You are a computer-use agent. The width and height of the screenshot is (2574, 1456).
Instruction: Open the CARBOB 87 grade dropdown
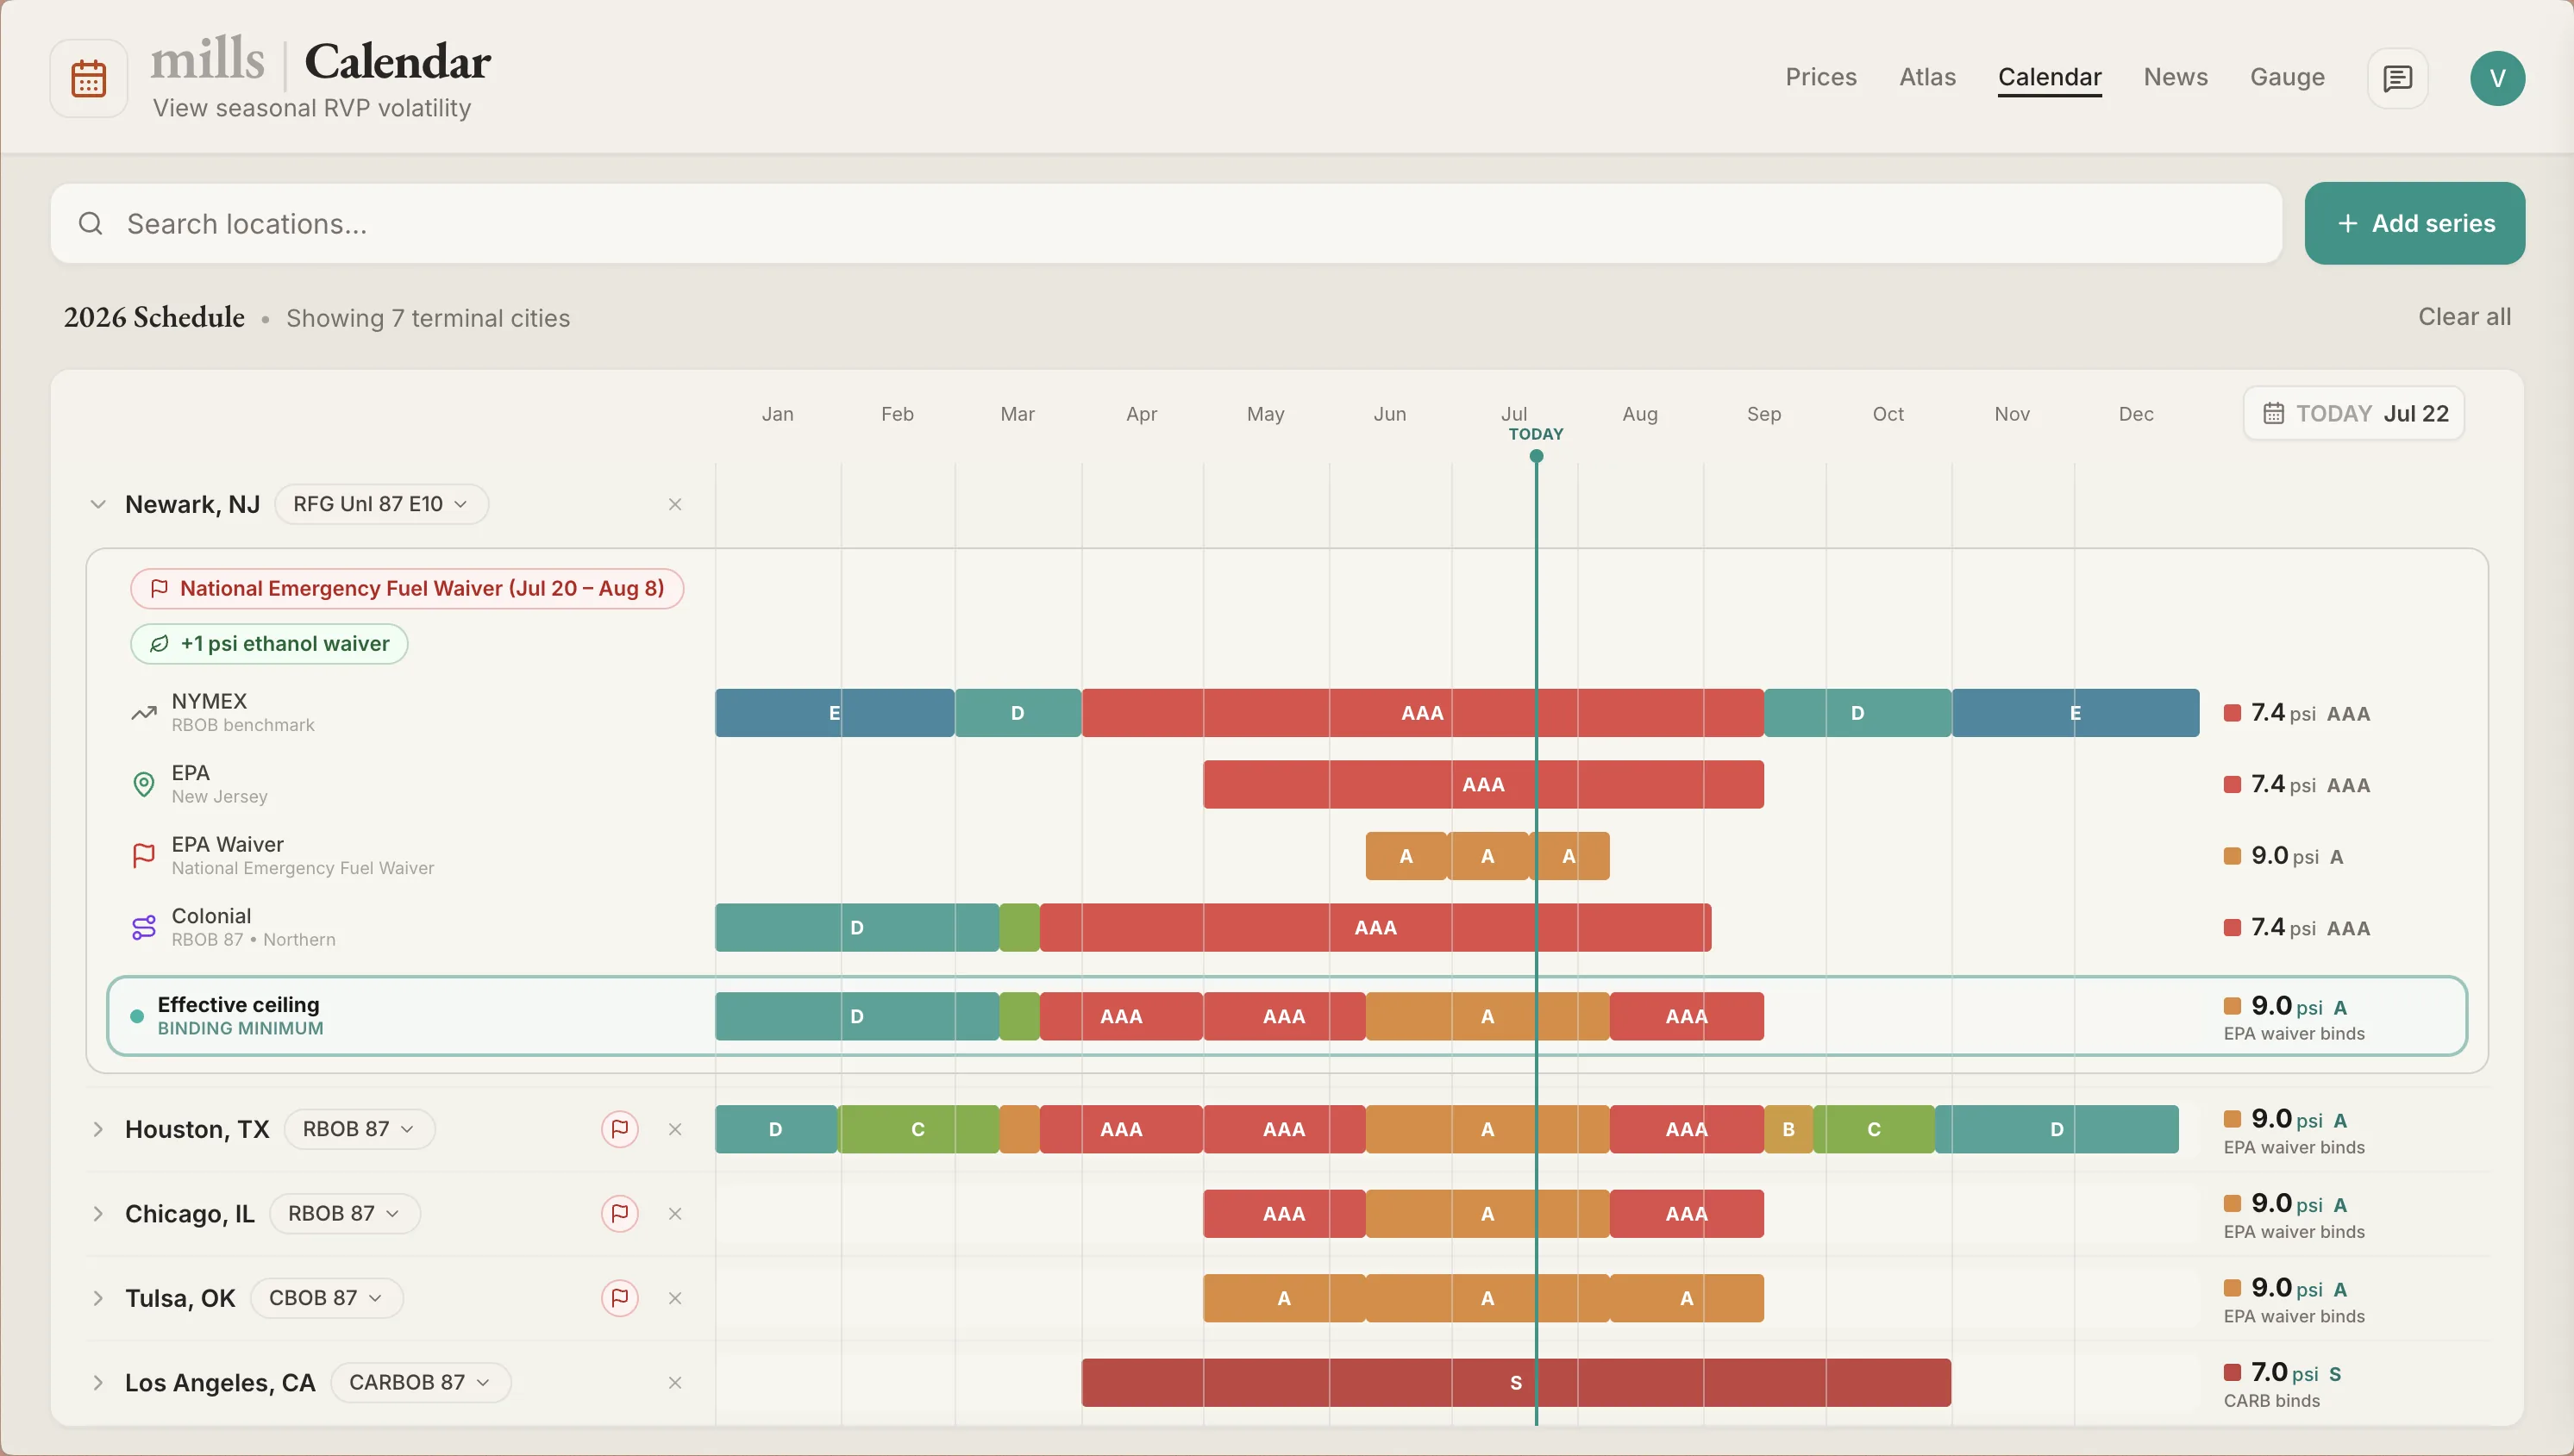420,1383
